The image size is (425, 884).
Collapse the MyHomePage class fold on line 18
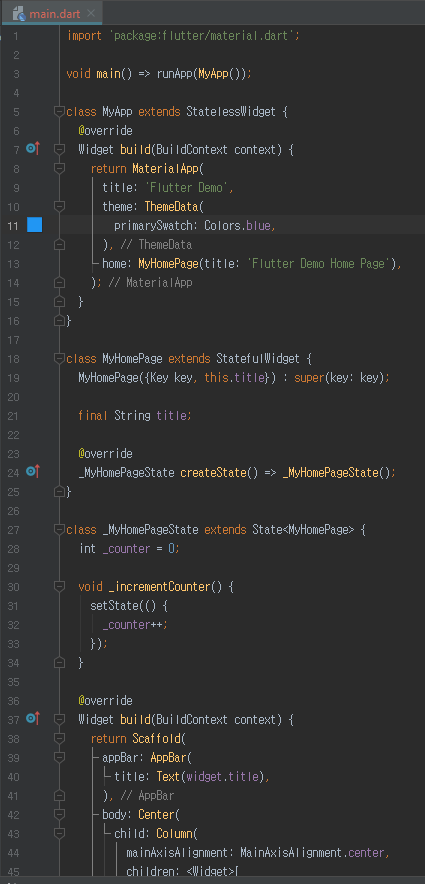point(59,358)
